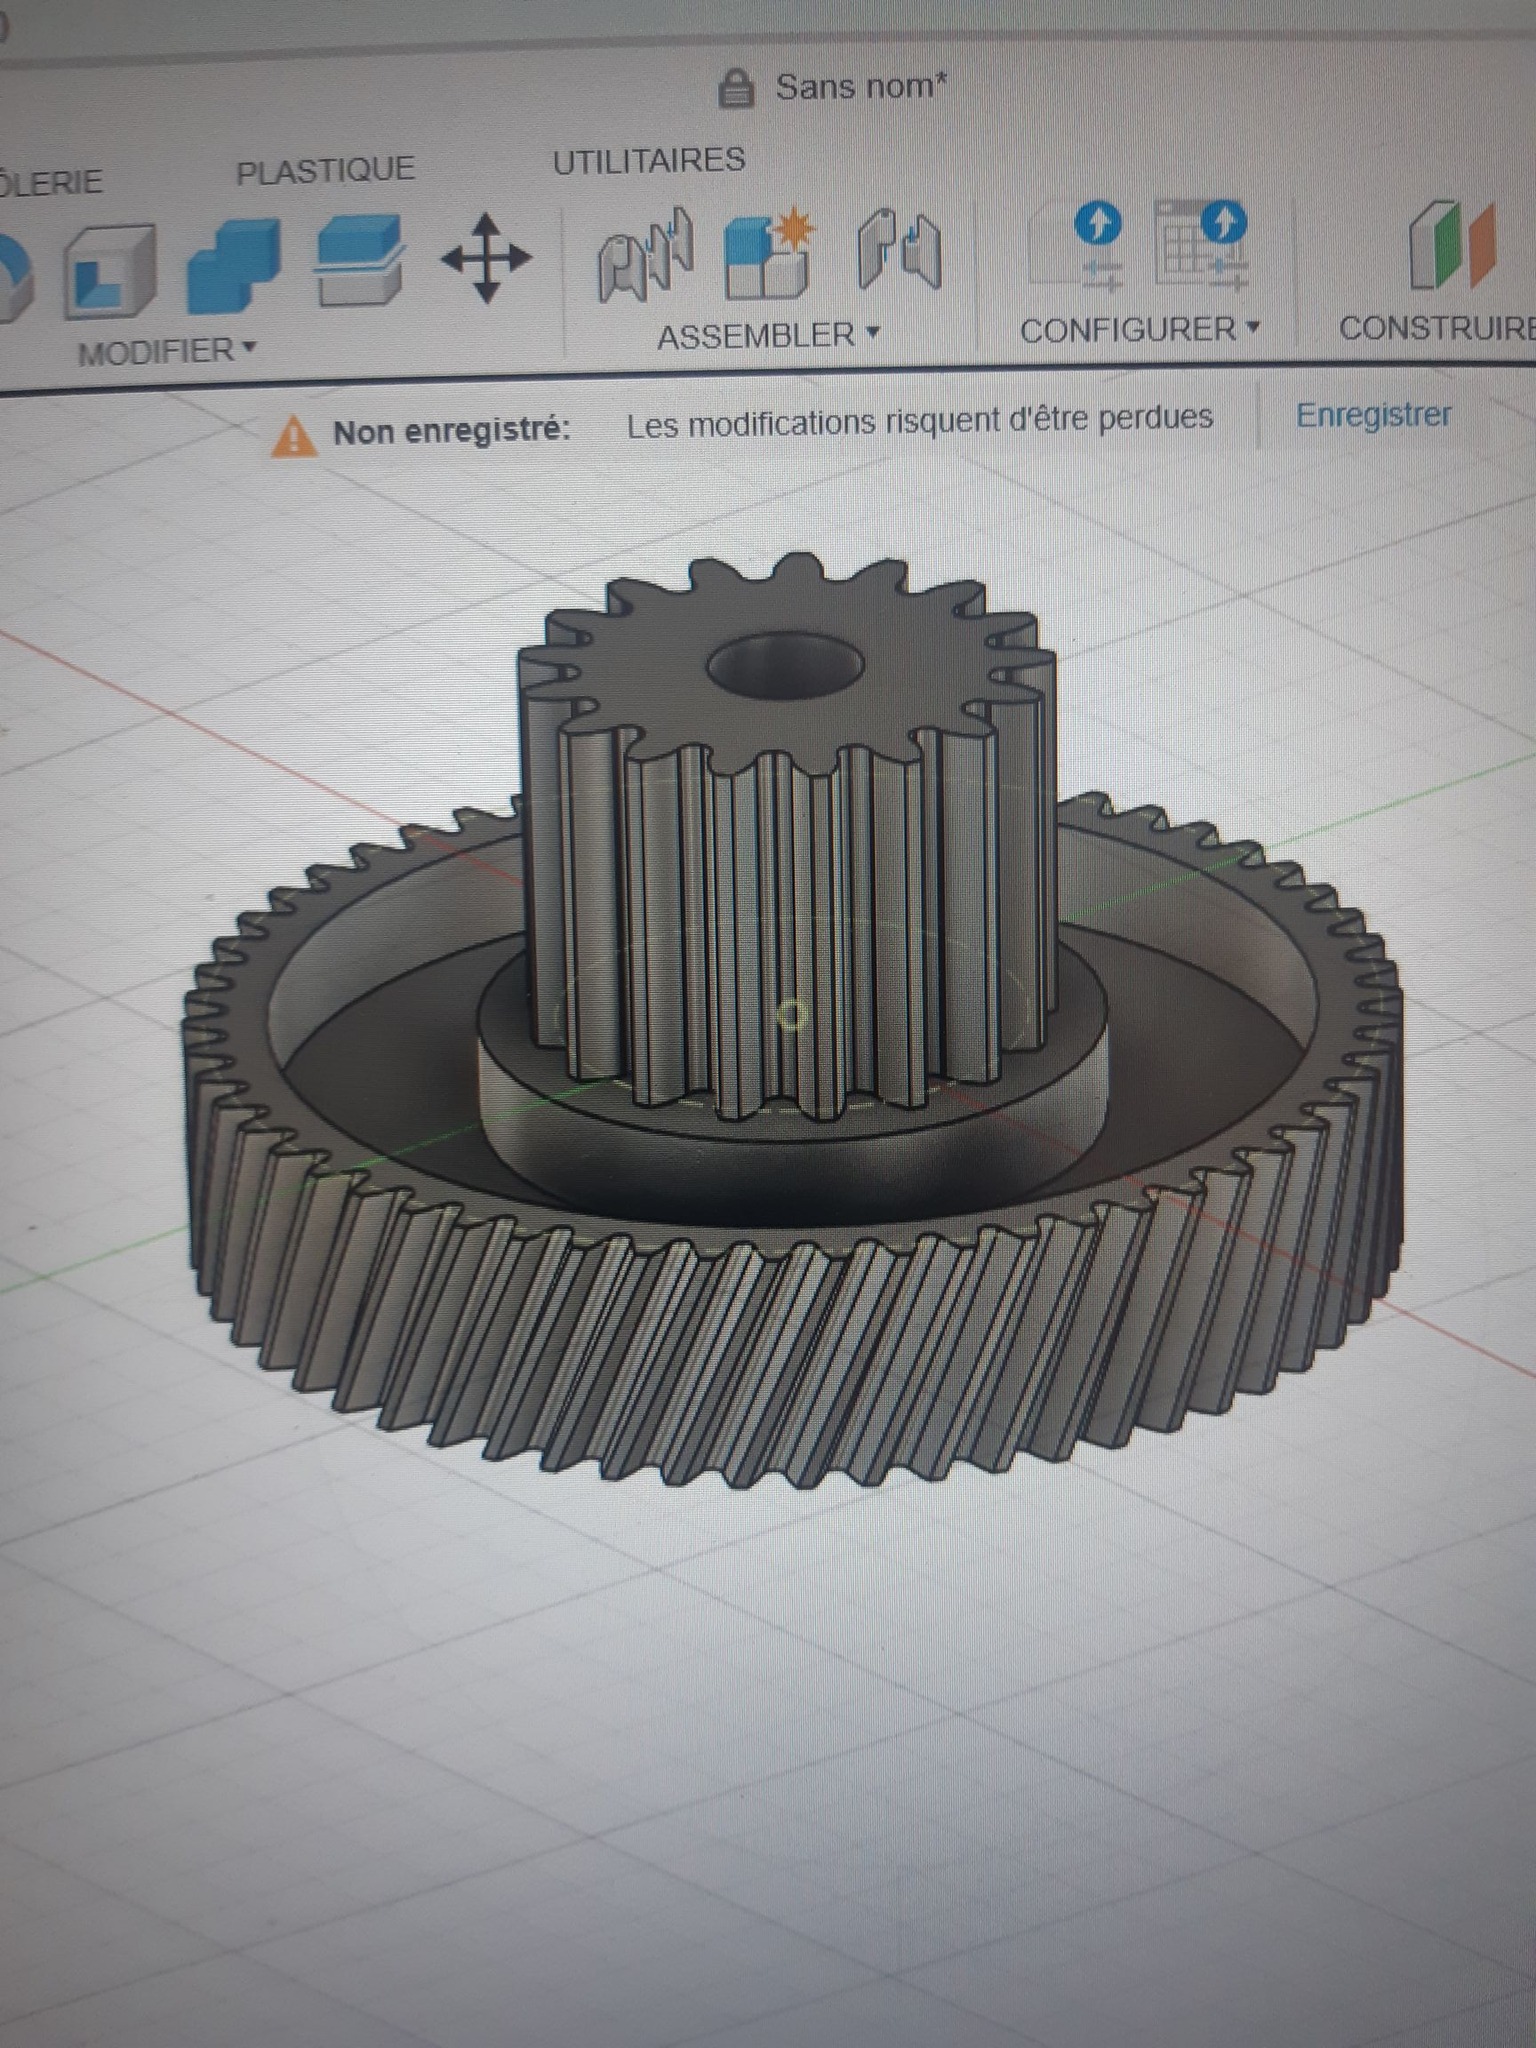Select the center bore hole of small gear

click(785, 664)
